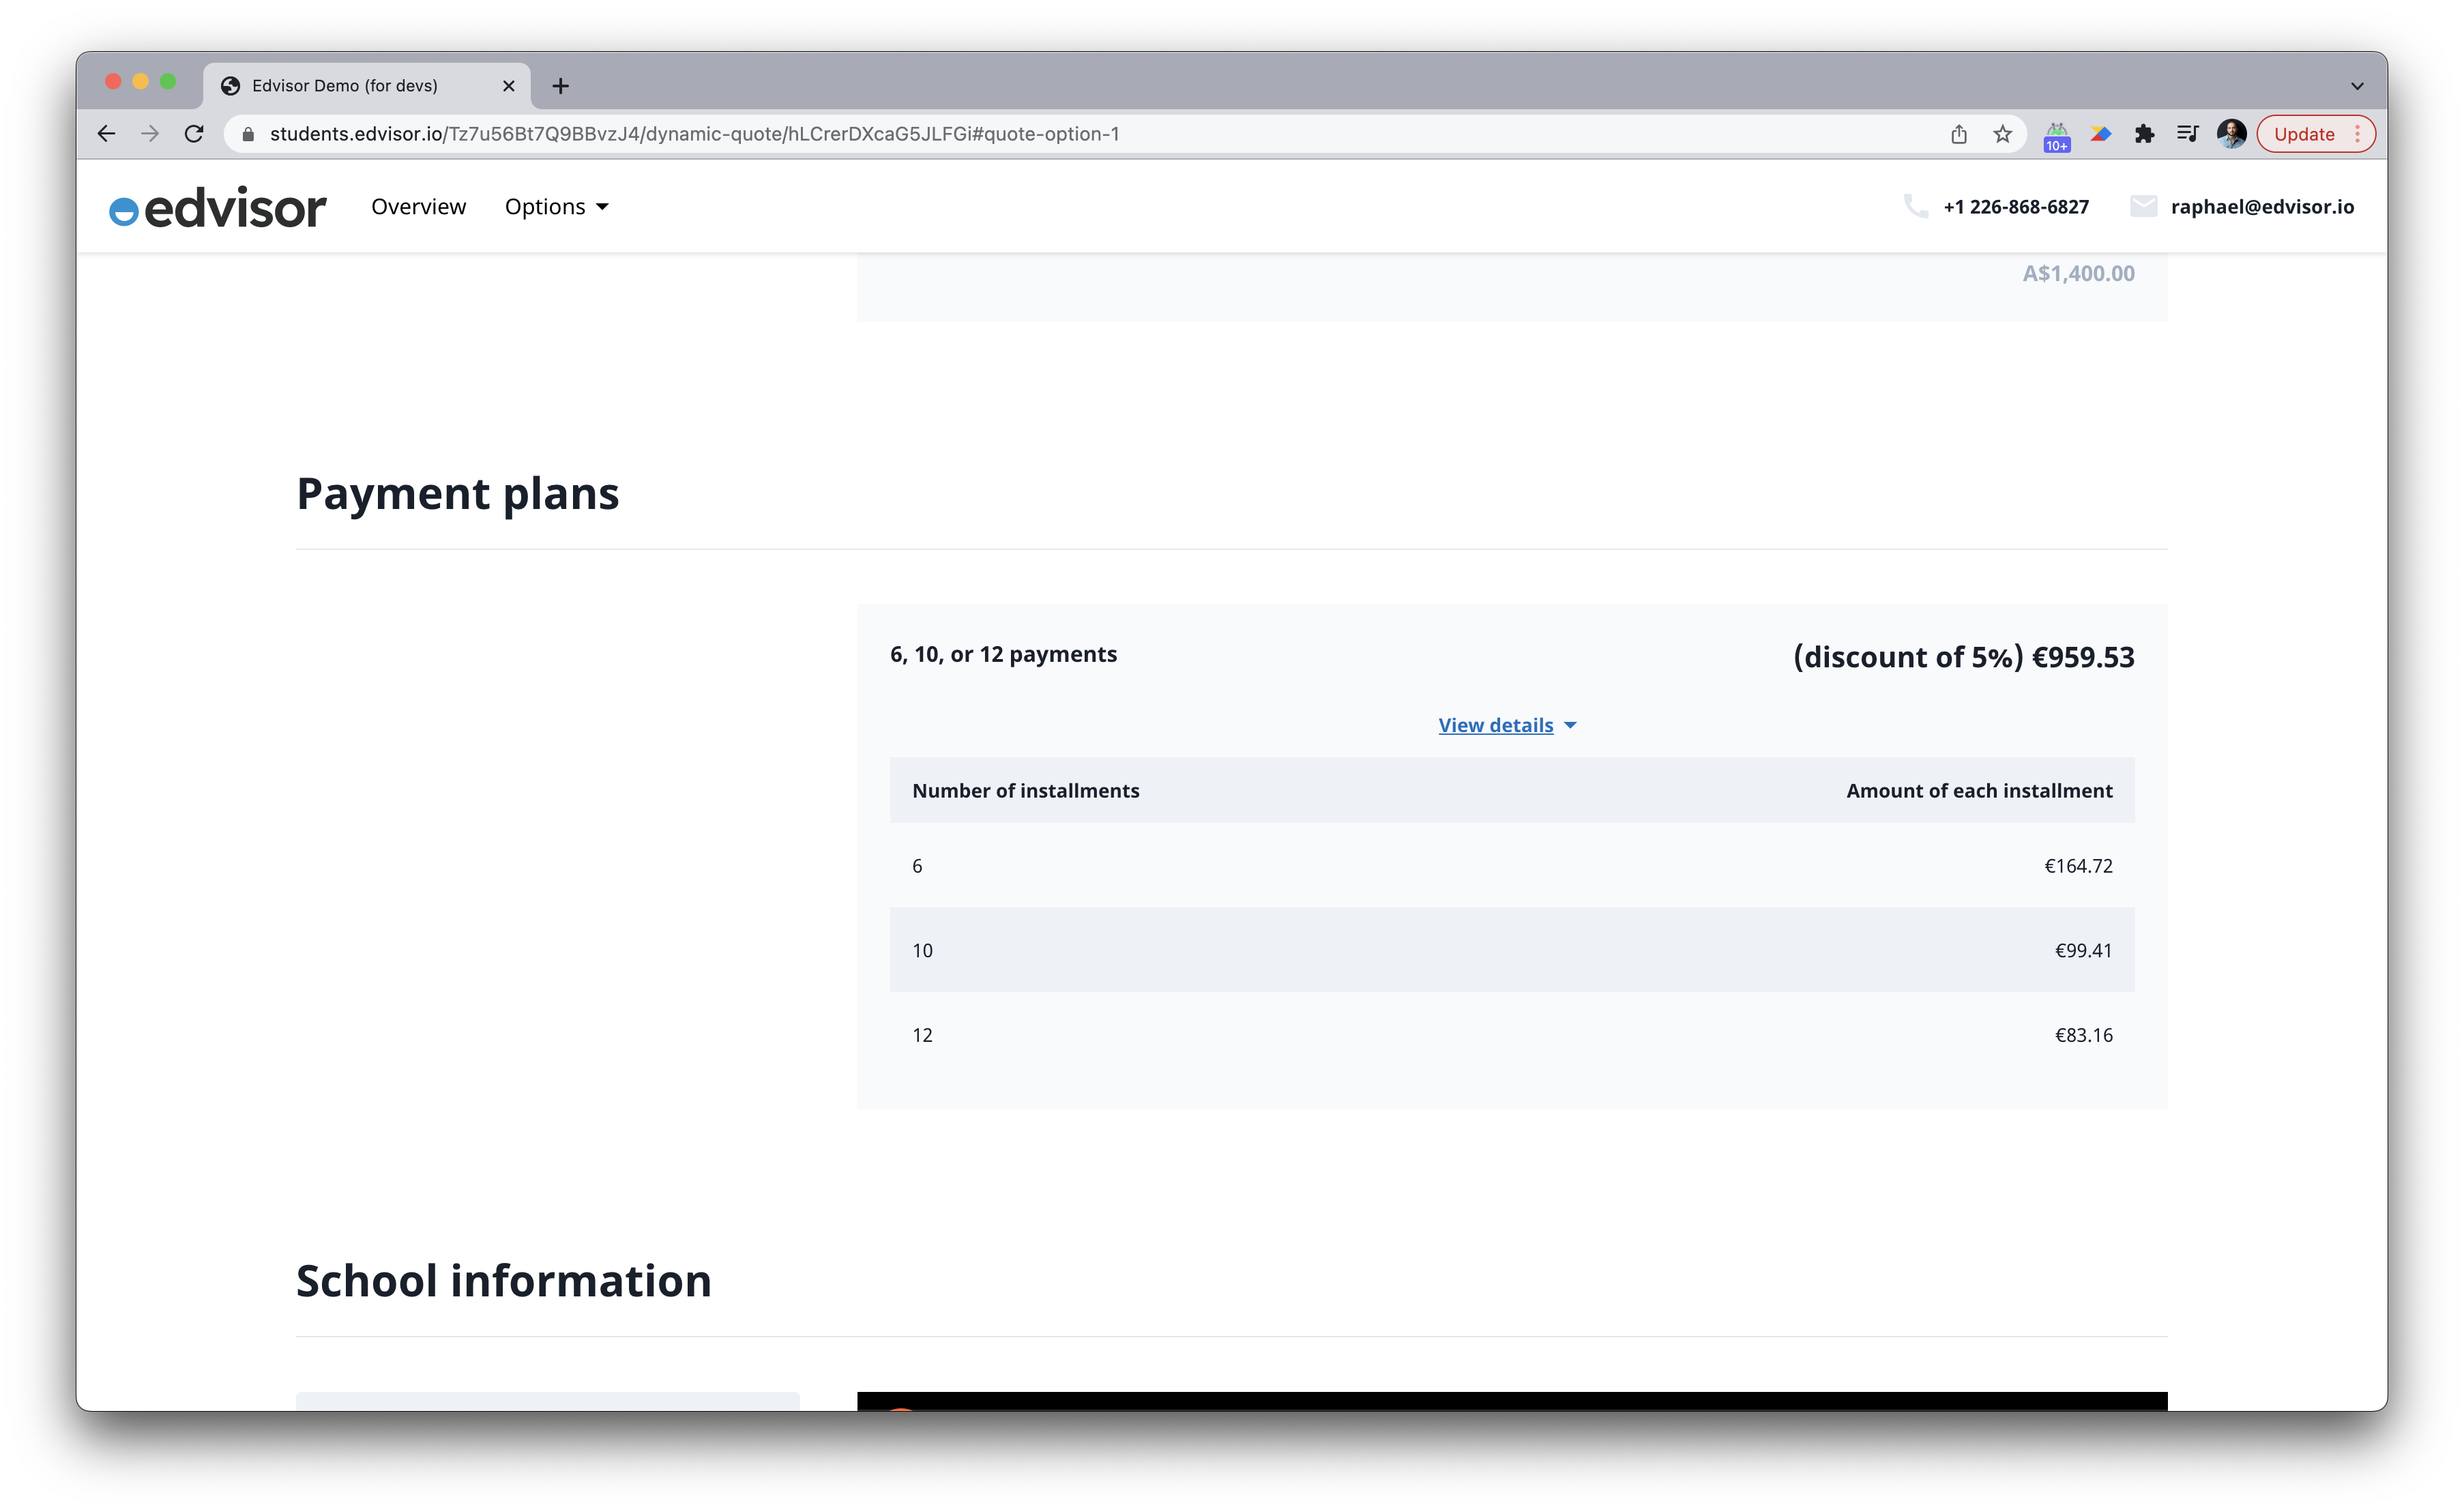Screen dimensions: 2464x1512
Task: Click the browser forward arrow
Action: [x=150, y=134]
